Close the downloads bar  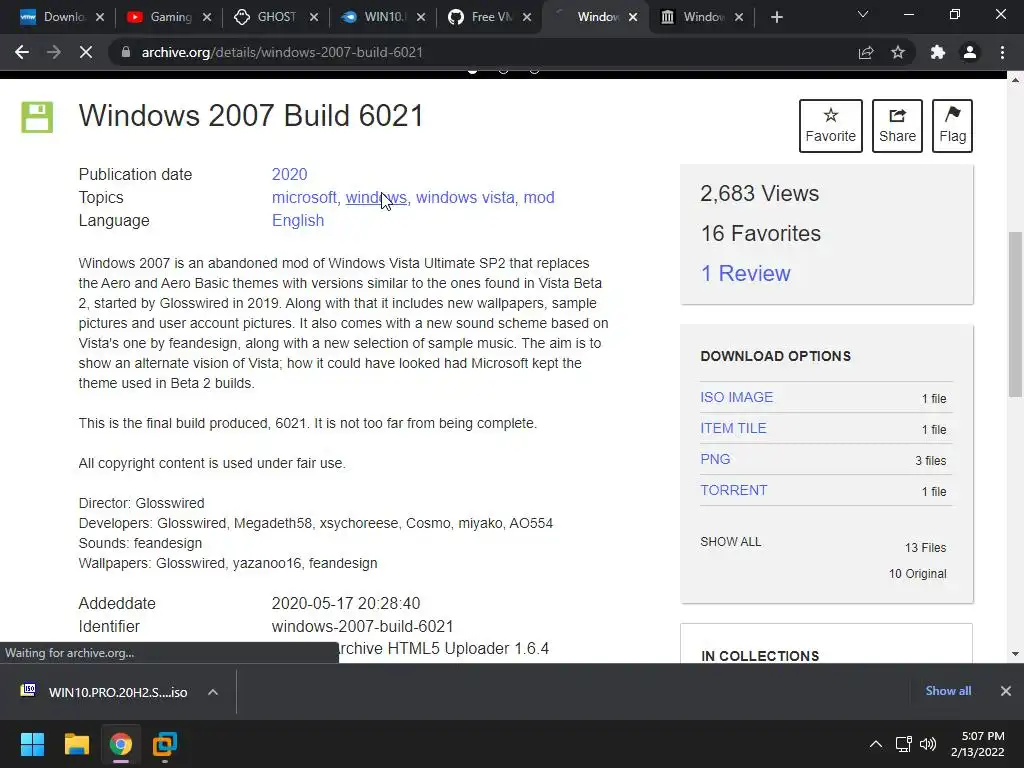tap(1006, 691)
